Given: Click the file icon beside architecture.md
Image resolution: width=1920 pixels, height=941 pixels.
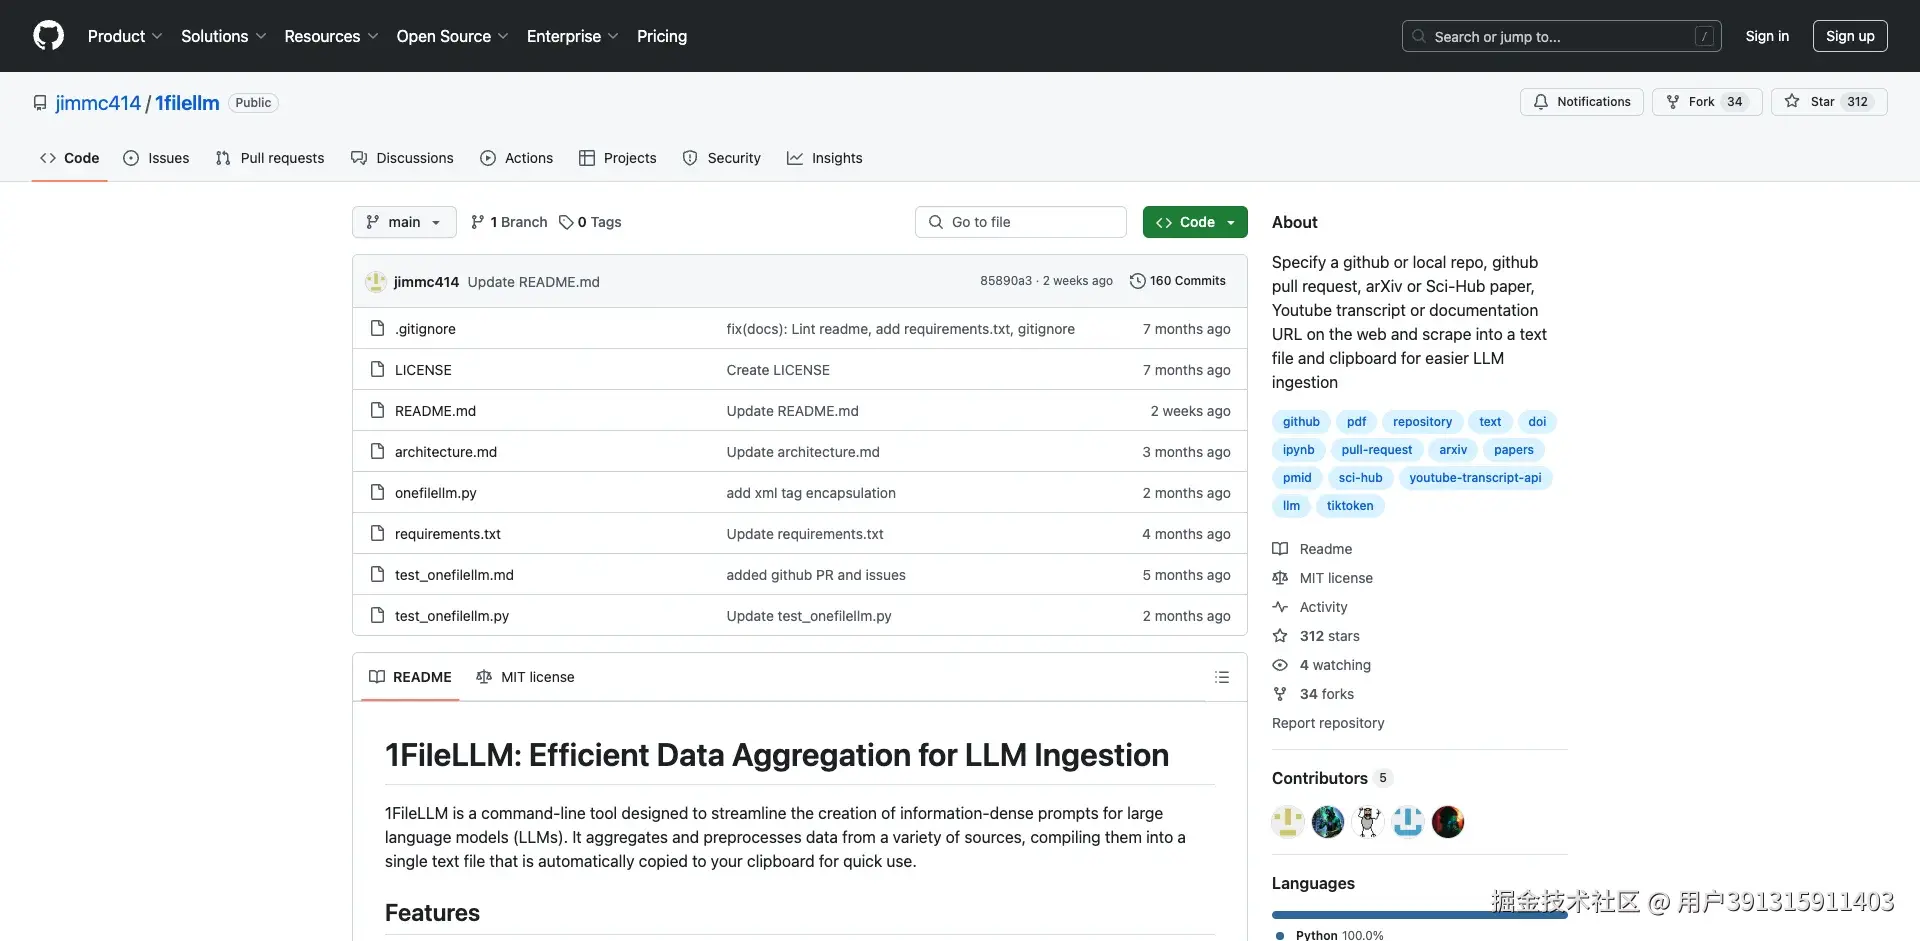Looking at the screenshot, I should 377,451.
